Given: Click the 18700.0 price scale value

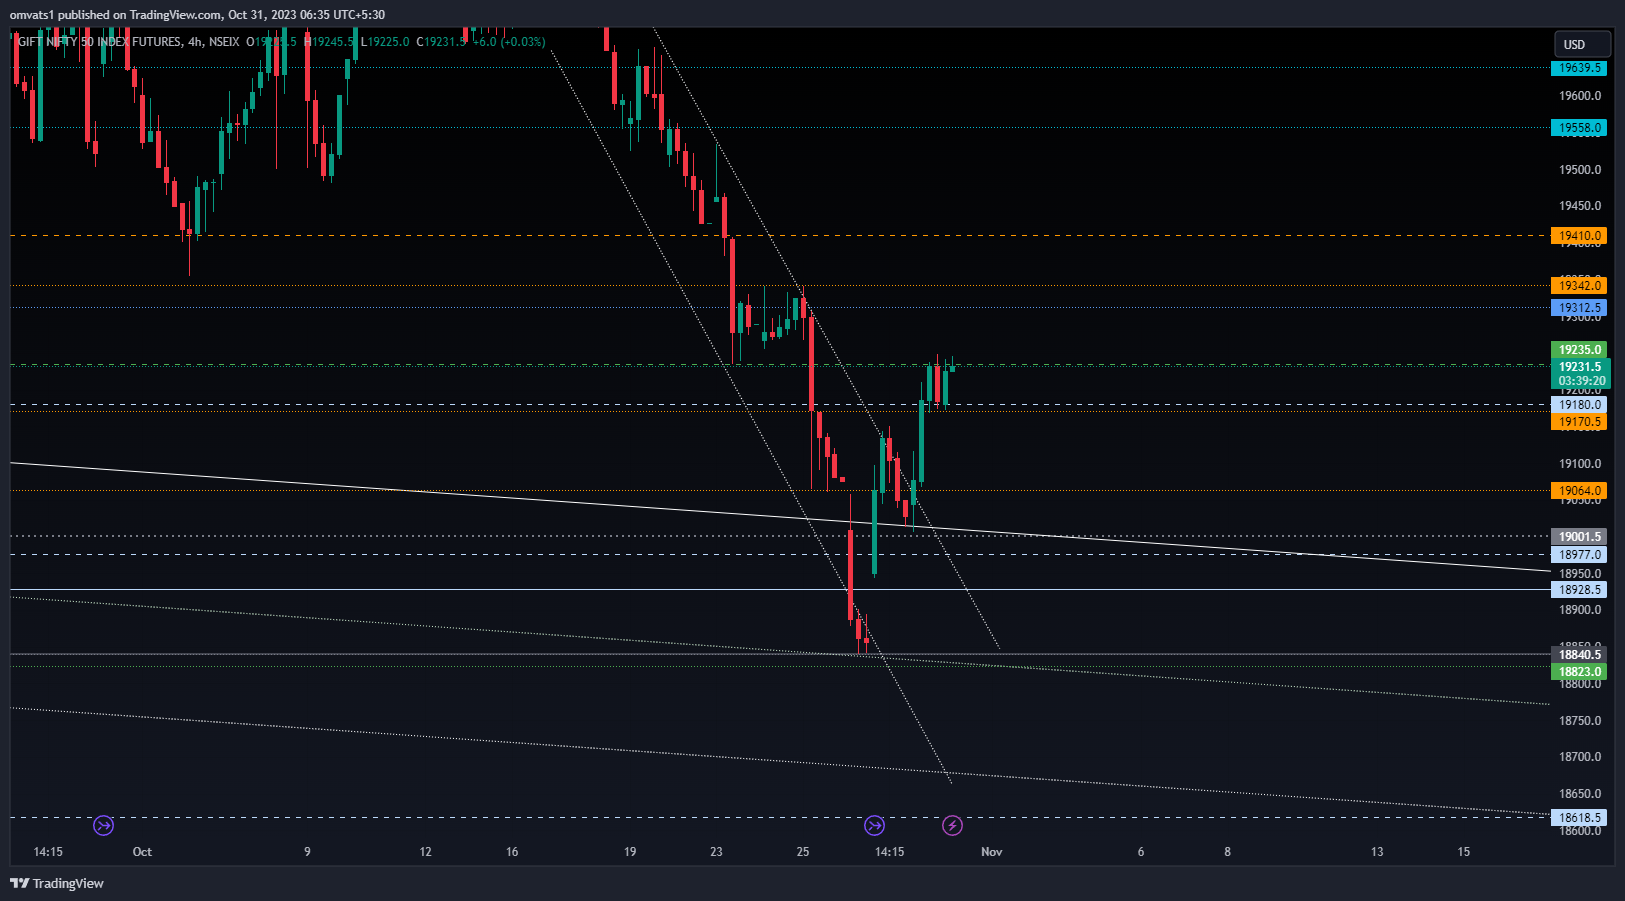Looking at the screenshot, I should tap(1580, 757).
